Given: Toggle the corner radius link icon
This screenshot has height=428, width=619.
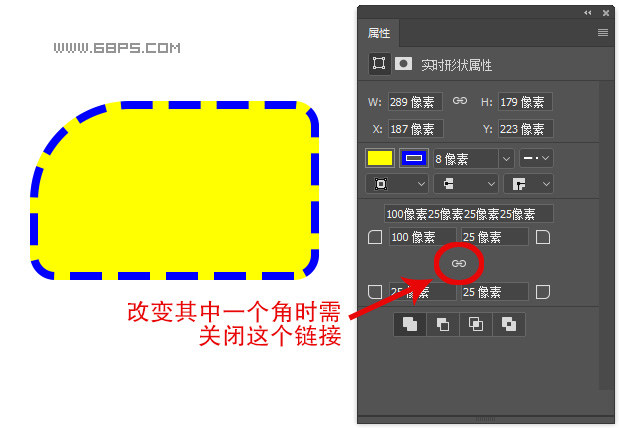Looking at the screenshot, I should click(459, 263).
